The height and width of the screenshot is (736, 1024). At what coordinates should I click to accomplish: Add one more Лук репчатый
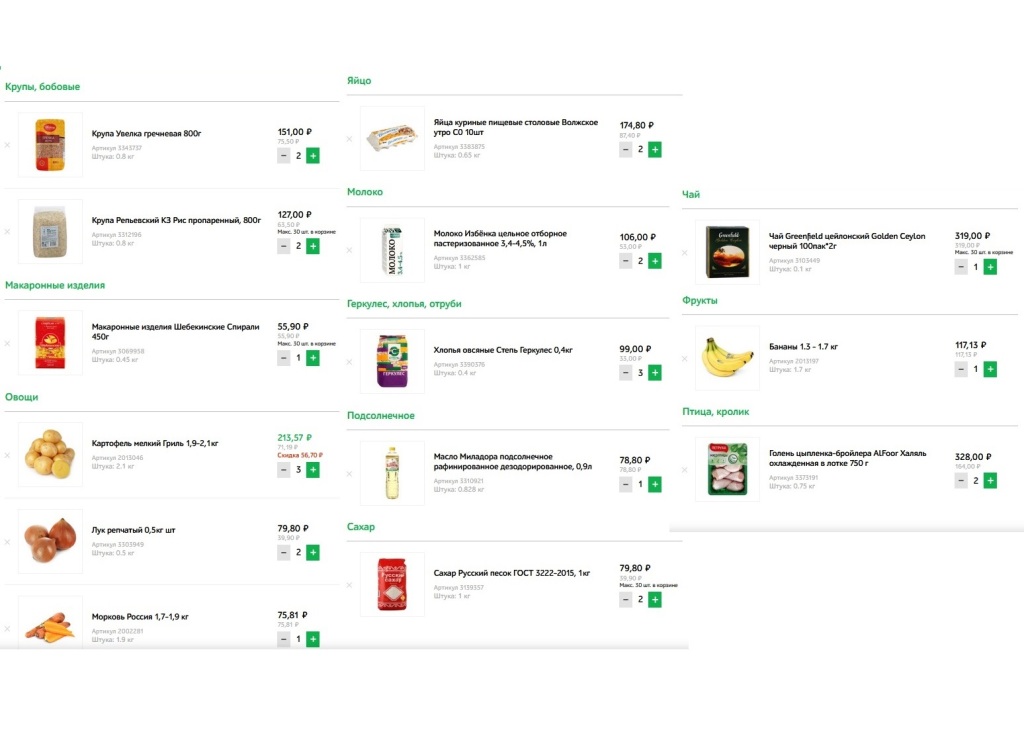click(313, 553)
